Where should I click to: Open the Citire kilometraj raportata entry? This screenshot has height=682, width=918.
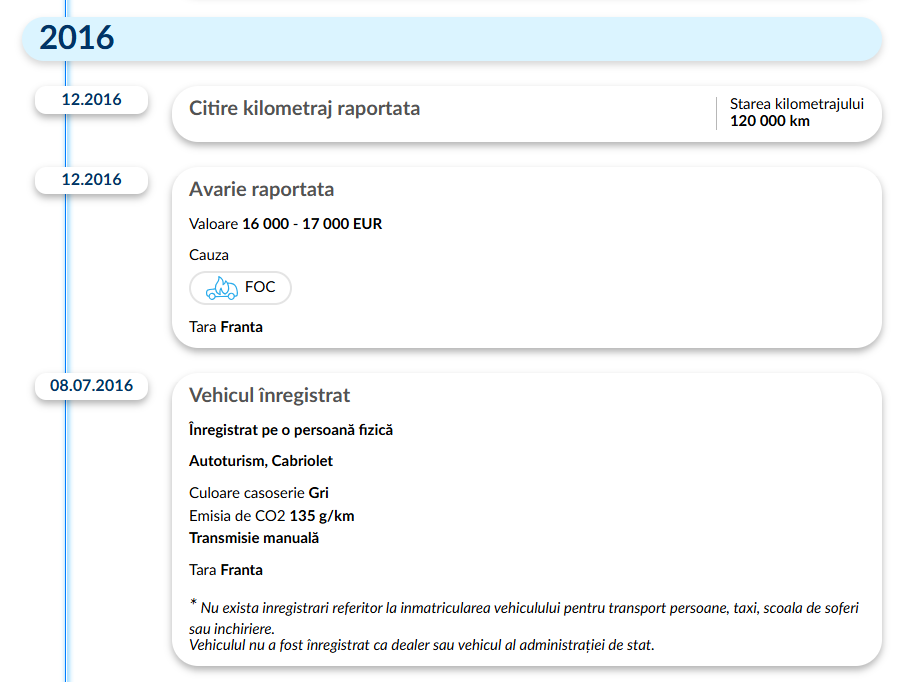(x=304, y=109)
